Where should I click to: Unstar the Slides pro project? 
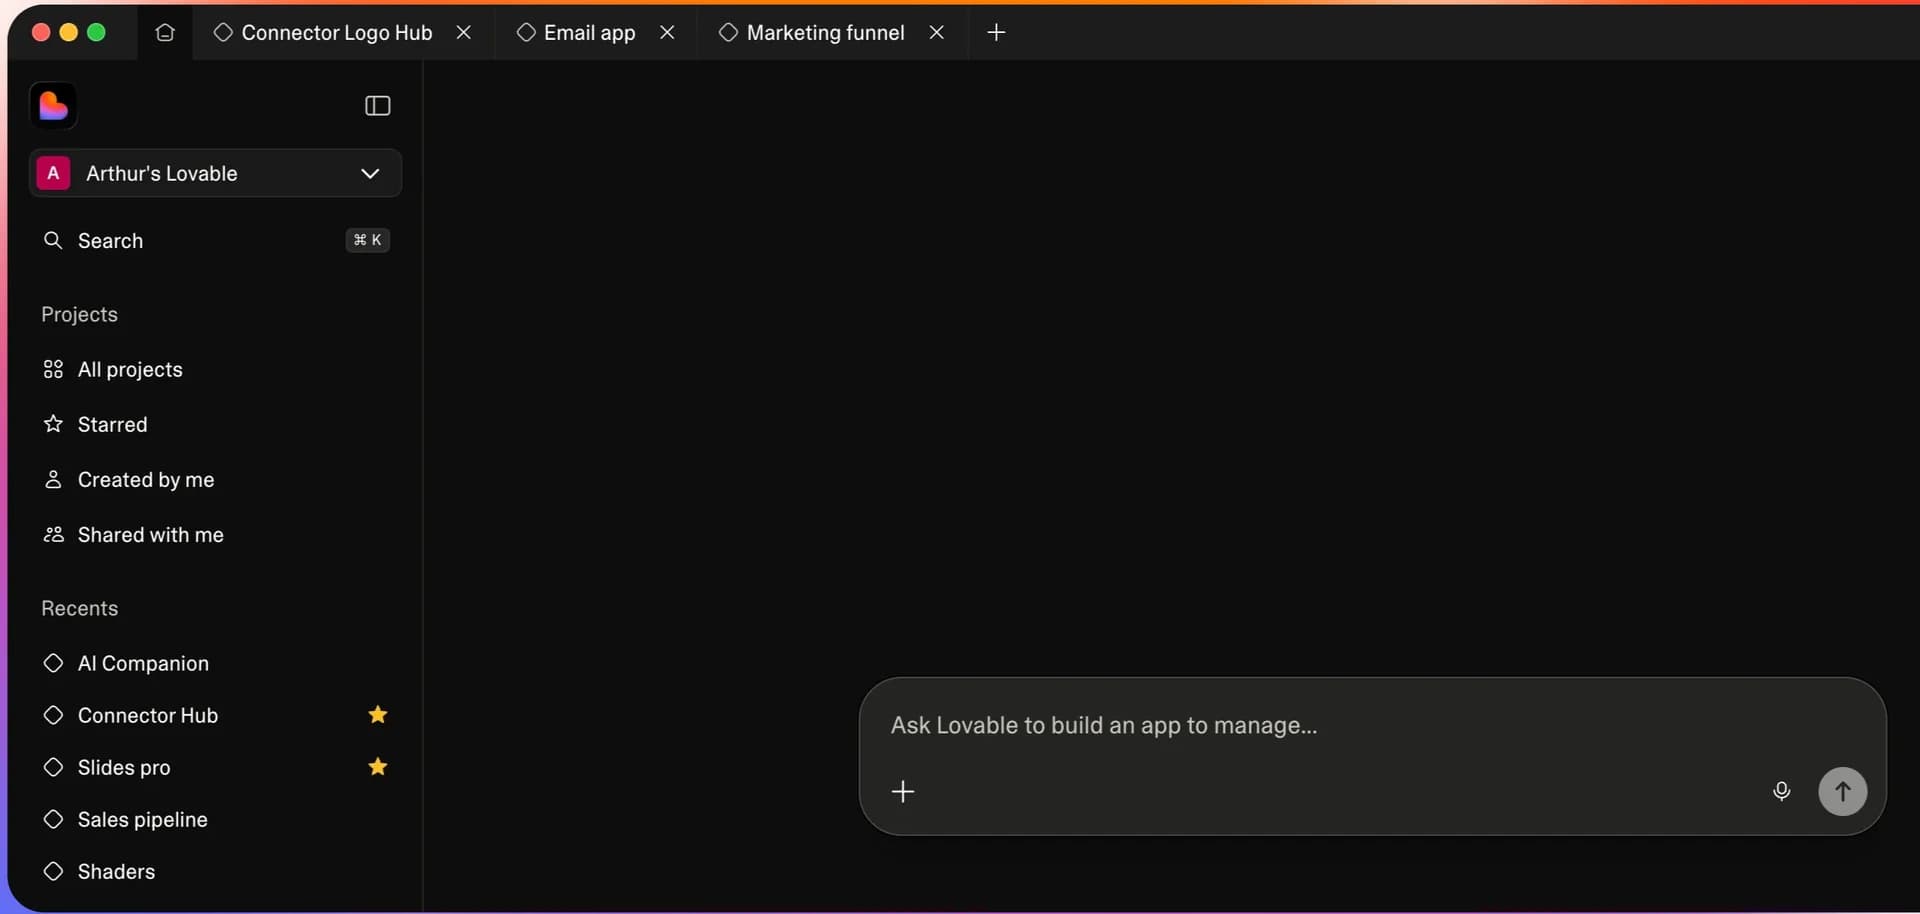377,767
